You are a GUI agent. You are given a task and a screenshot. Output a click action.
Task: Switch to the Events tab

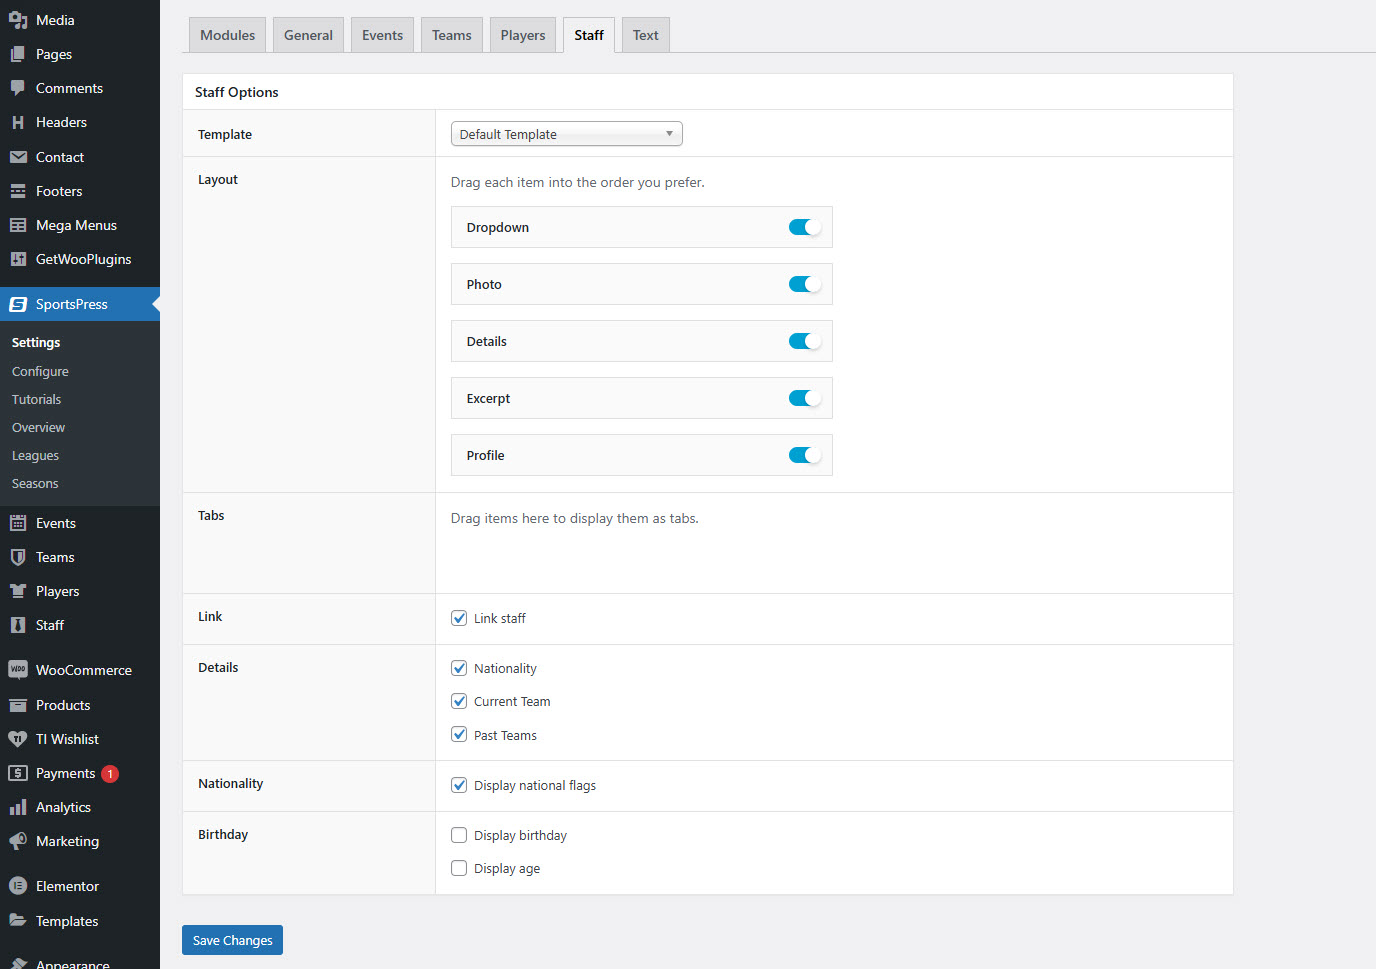(382, 35)
